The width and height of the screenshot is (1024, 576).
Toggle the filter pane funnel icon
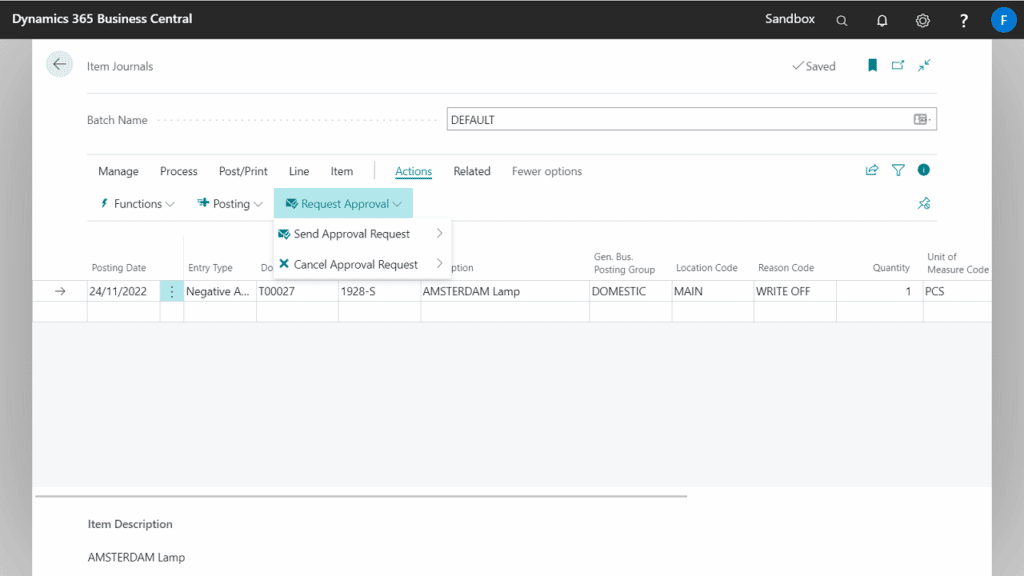coord(898,171)
